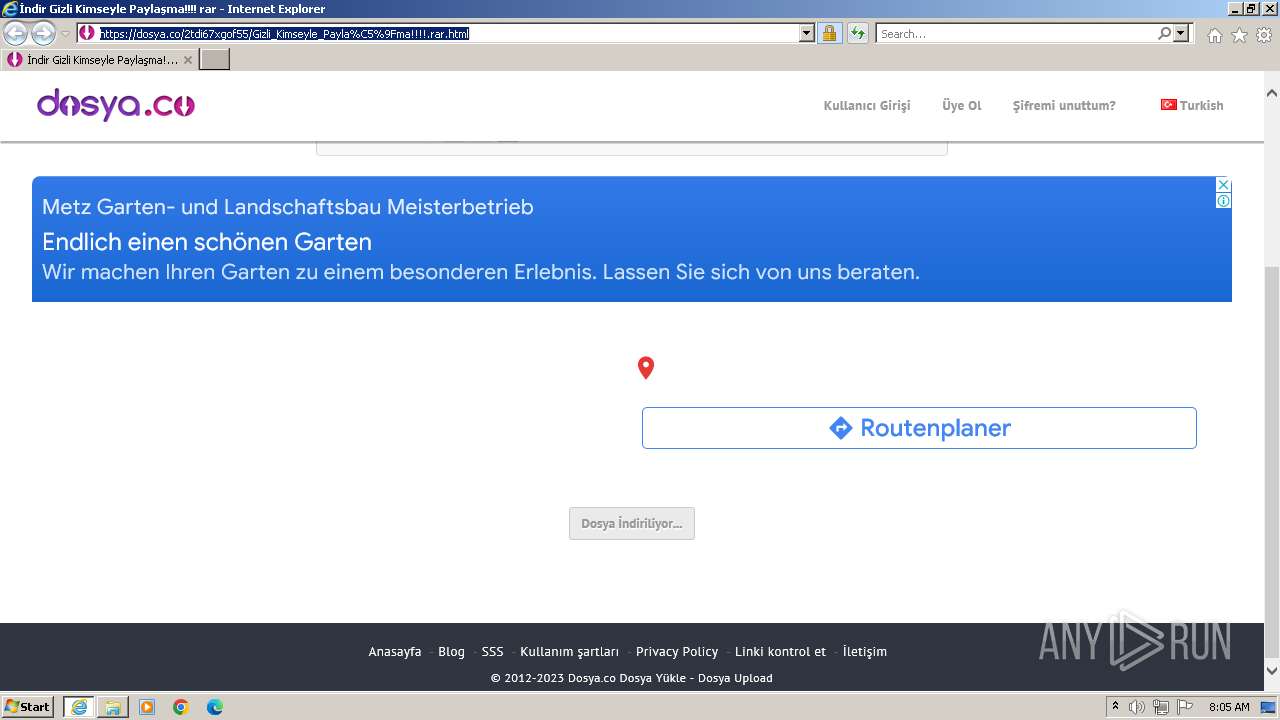The width and height of the screenshot is (1280, 720).
Task: Go back with the browser Back arrow
Action: (x=16, y=34)
